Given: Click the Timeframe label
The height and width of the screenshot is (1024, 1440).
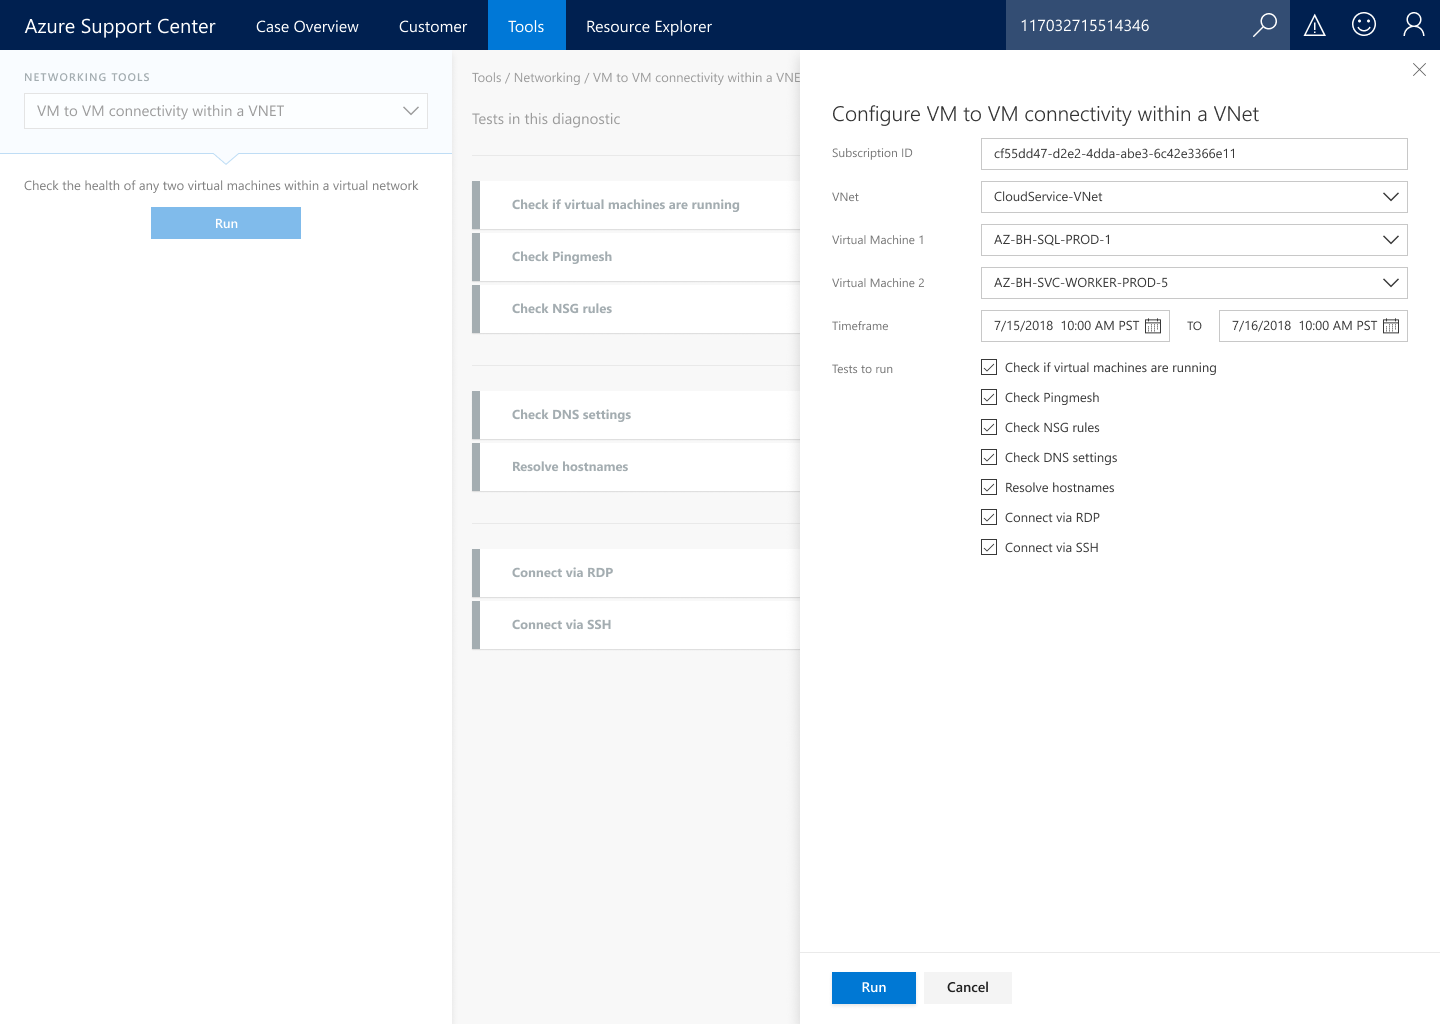Looking at the screenshot, I should [x=860, y=326].
